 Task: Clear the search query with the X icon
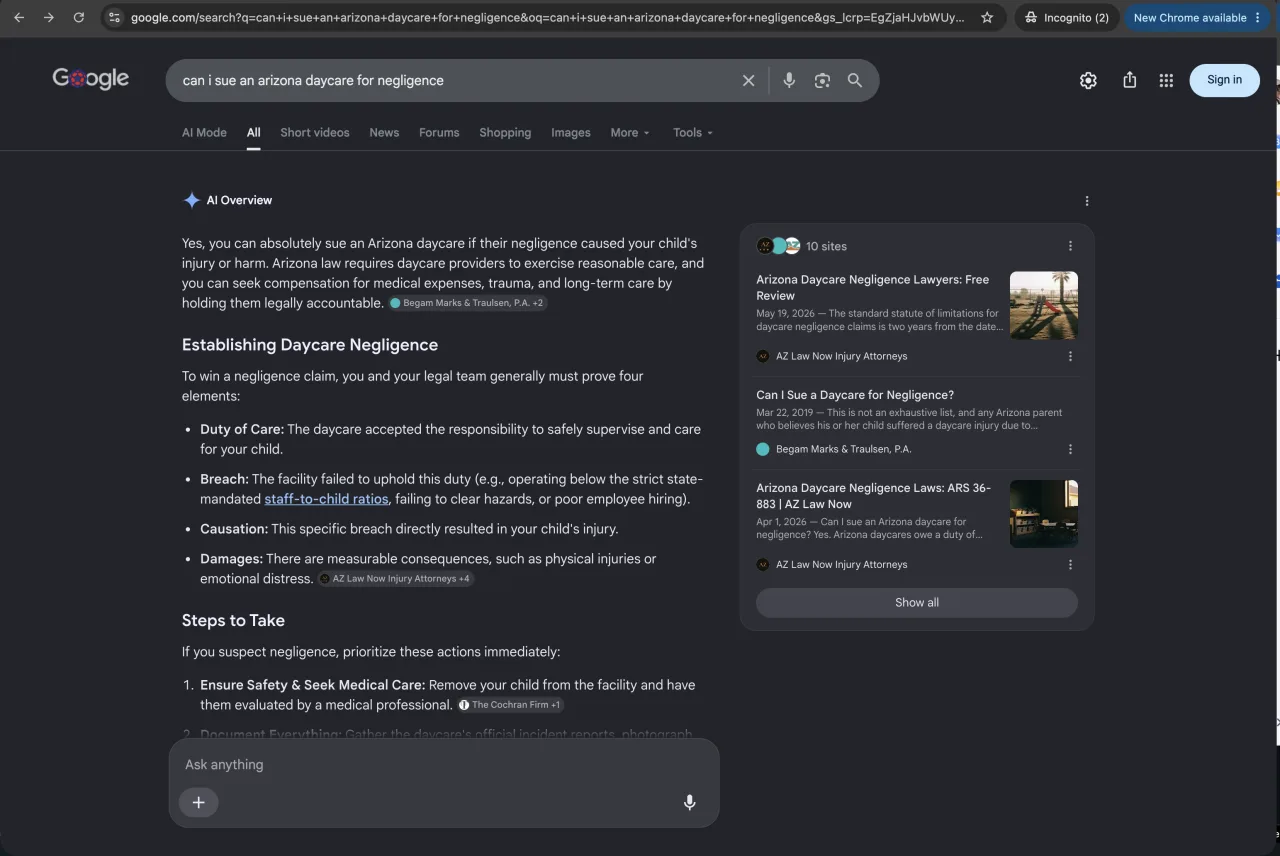[x=748, y=80]
